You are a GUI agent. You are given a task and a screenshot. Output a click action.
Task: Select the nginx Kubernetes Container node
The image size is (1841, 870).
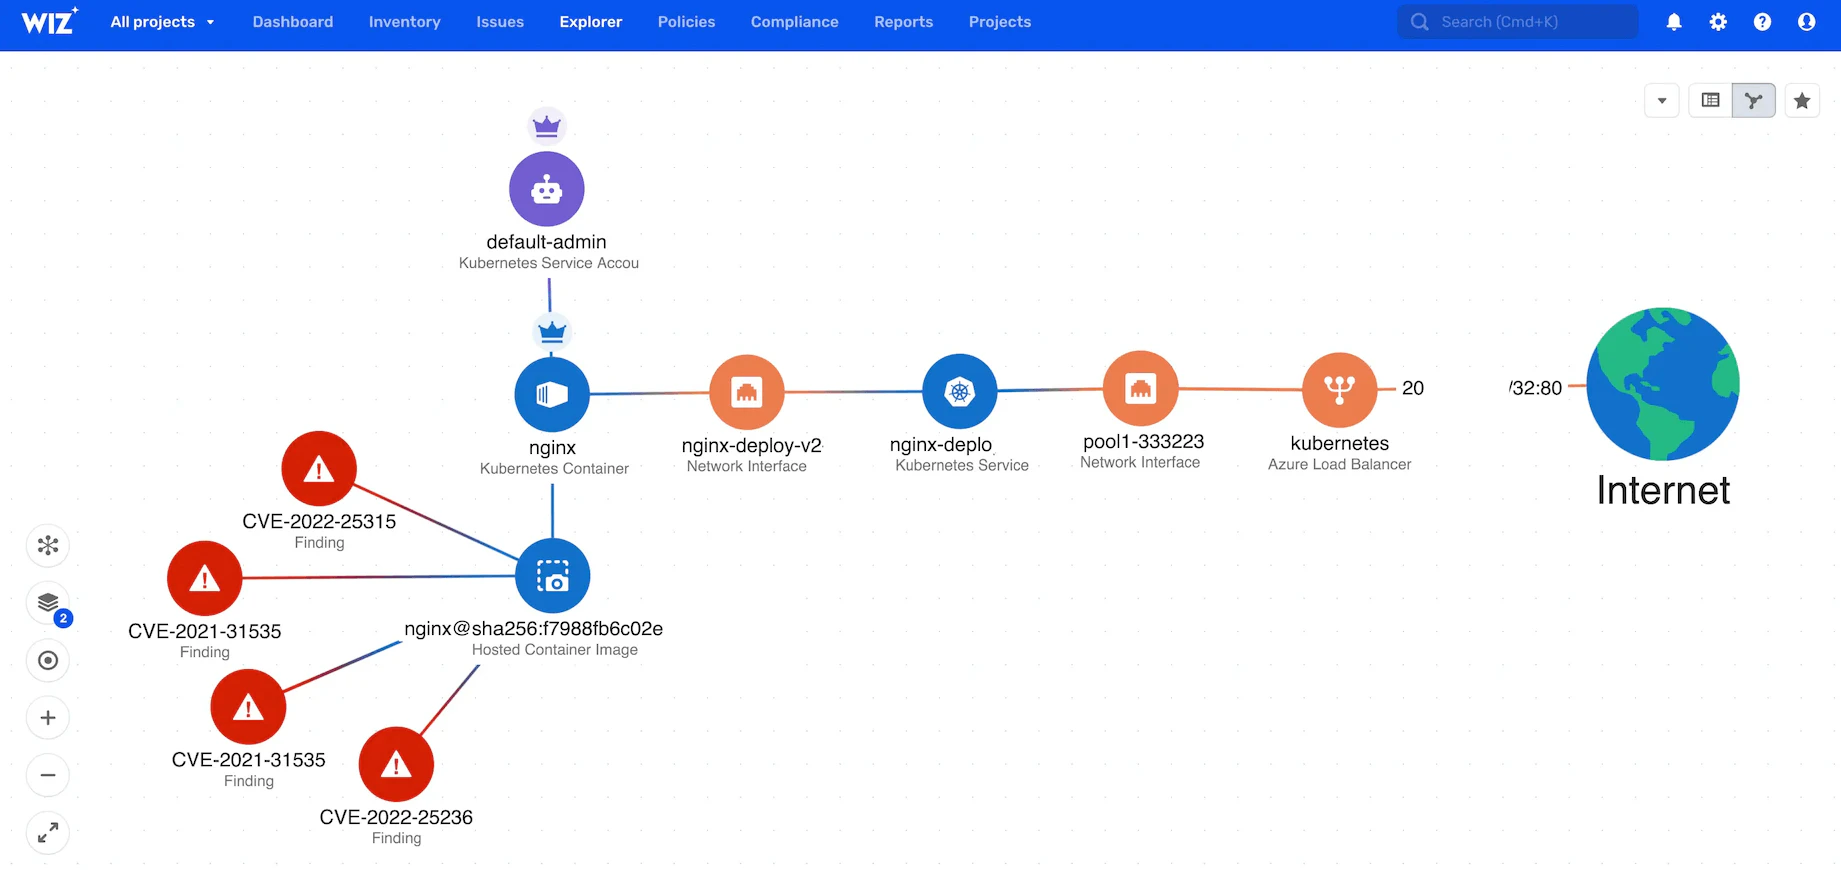coord(552,394)
